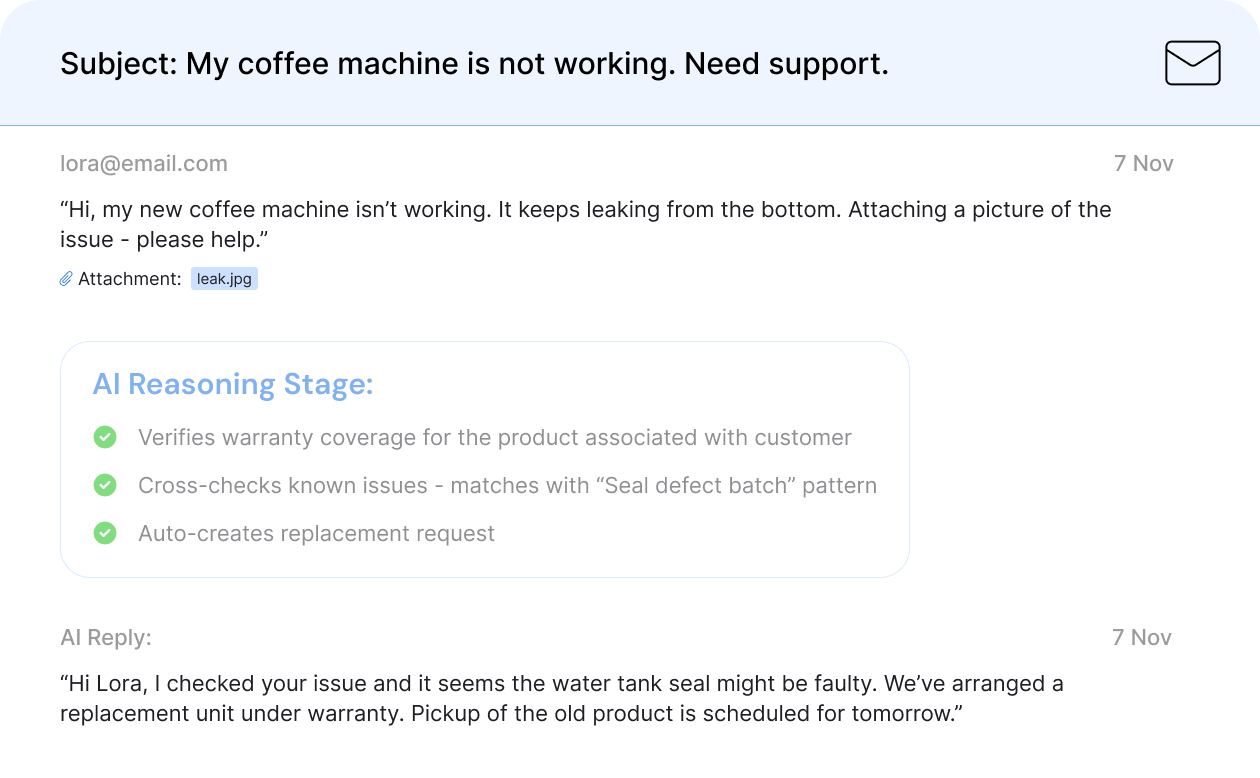Select the Auto-creates replacement request step text
Screen dimensions: 1260x778
pyautogui.click(x=316, y=533)
